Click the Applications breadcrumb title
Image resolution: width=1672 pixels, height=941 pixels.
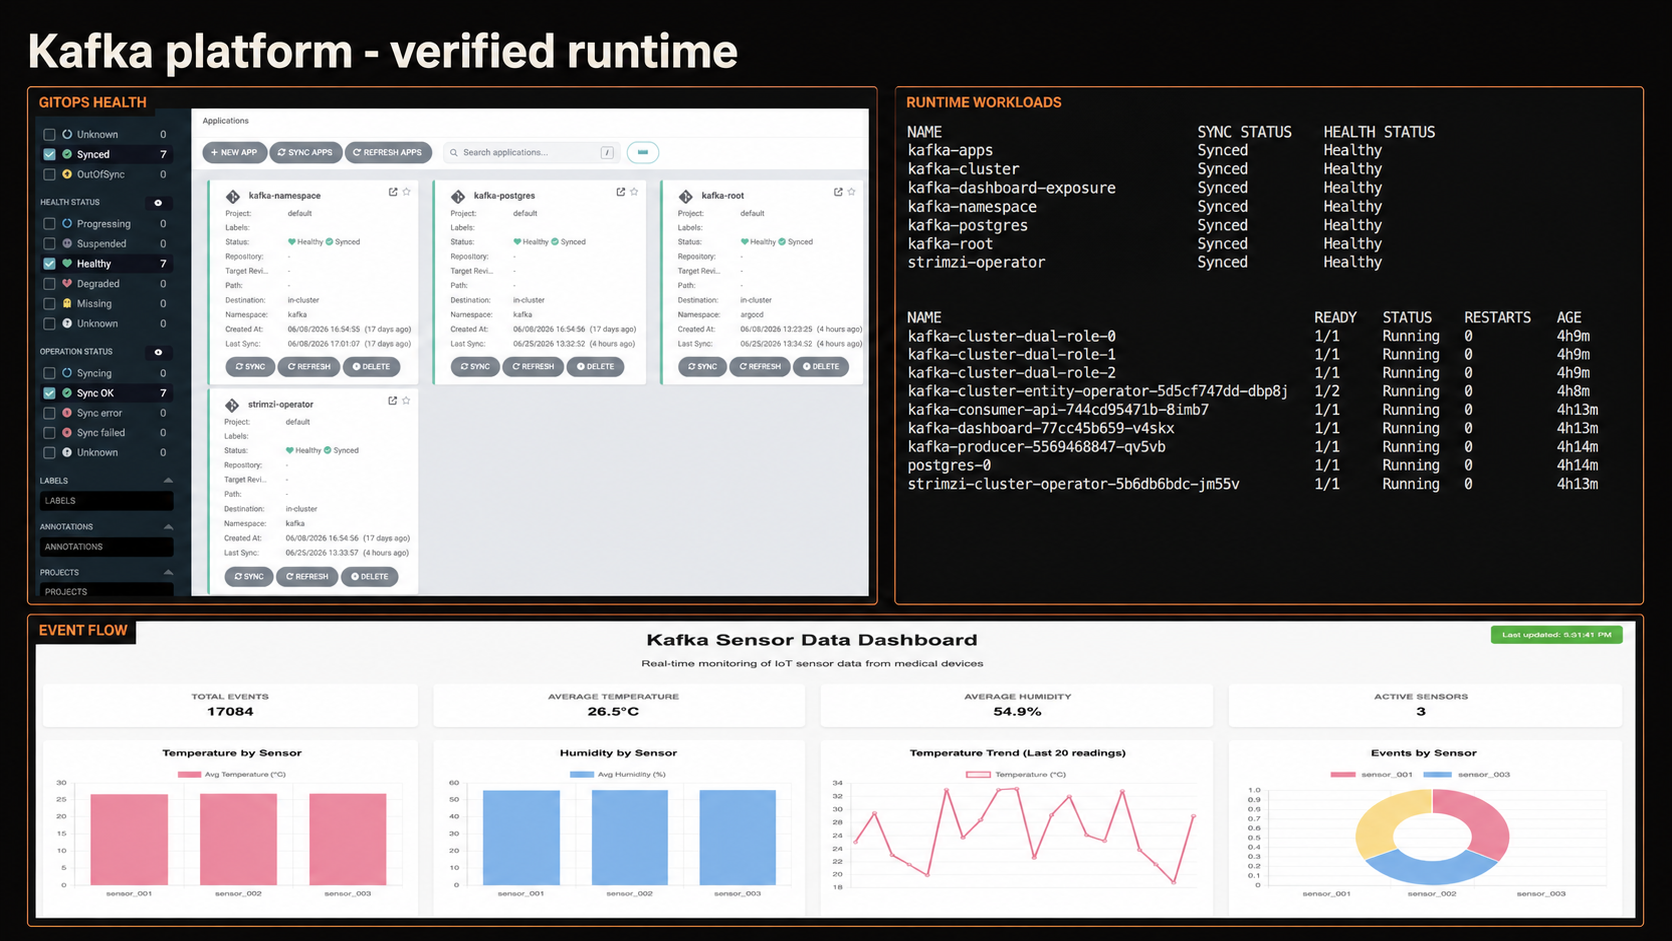click(x=226, y=121)
